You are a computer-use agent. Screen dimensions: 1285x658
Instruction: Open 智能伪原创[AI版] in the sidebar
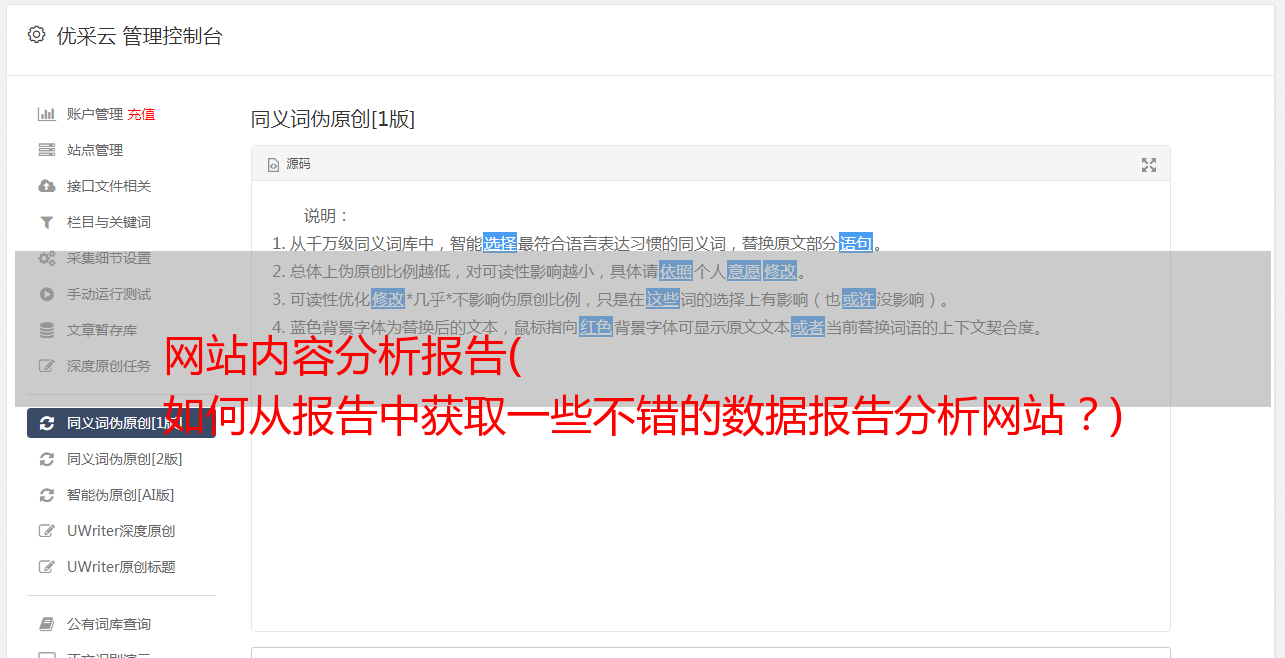click(121, 495)
